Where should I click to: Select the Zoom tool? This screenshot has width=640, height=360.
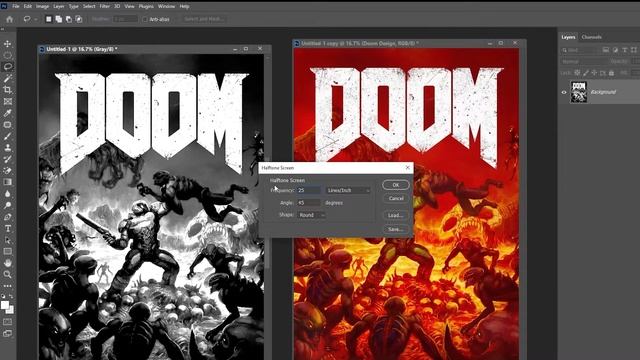tap(7, 274)
